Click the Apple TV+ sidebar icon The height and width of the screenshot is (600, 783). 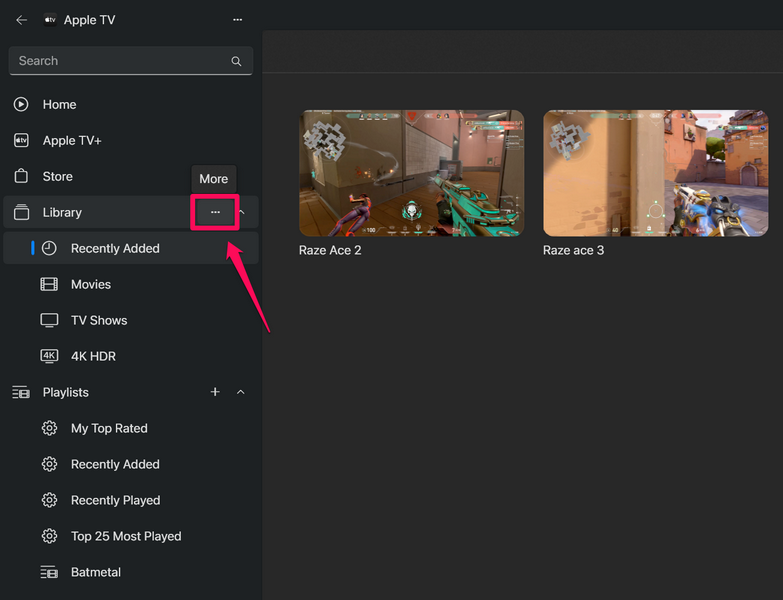tap(21, 141)
